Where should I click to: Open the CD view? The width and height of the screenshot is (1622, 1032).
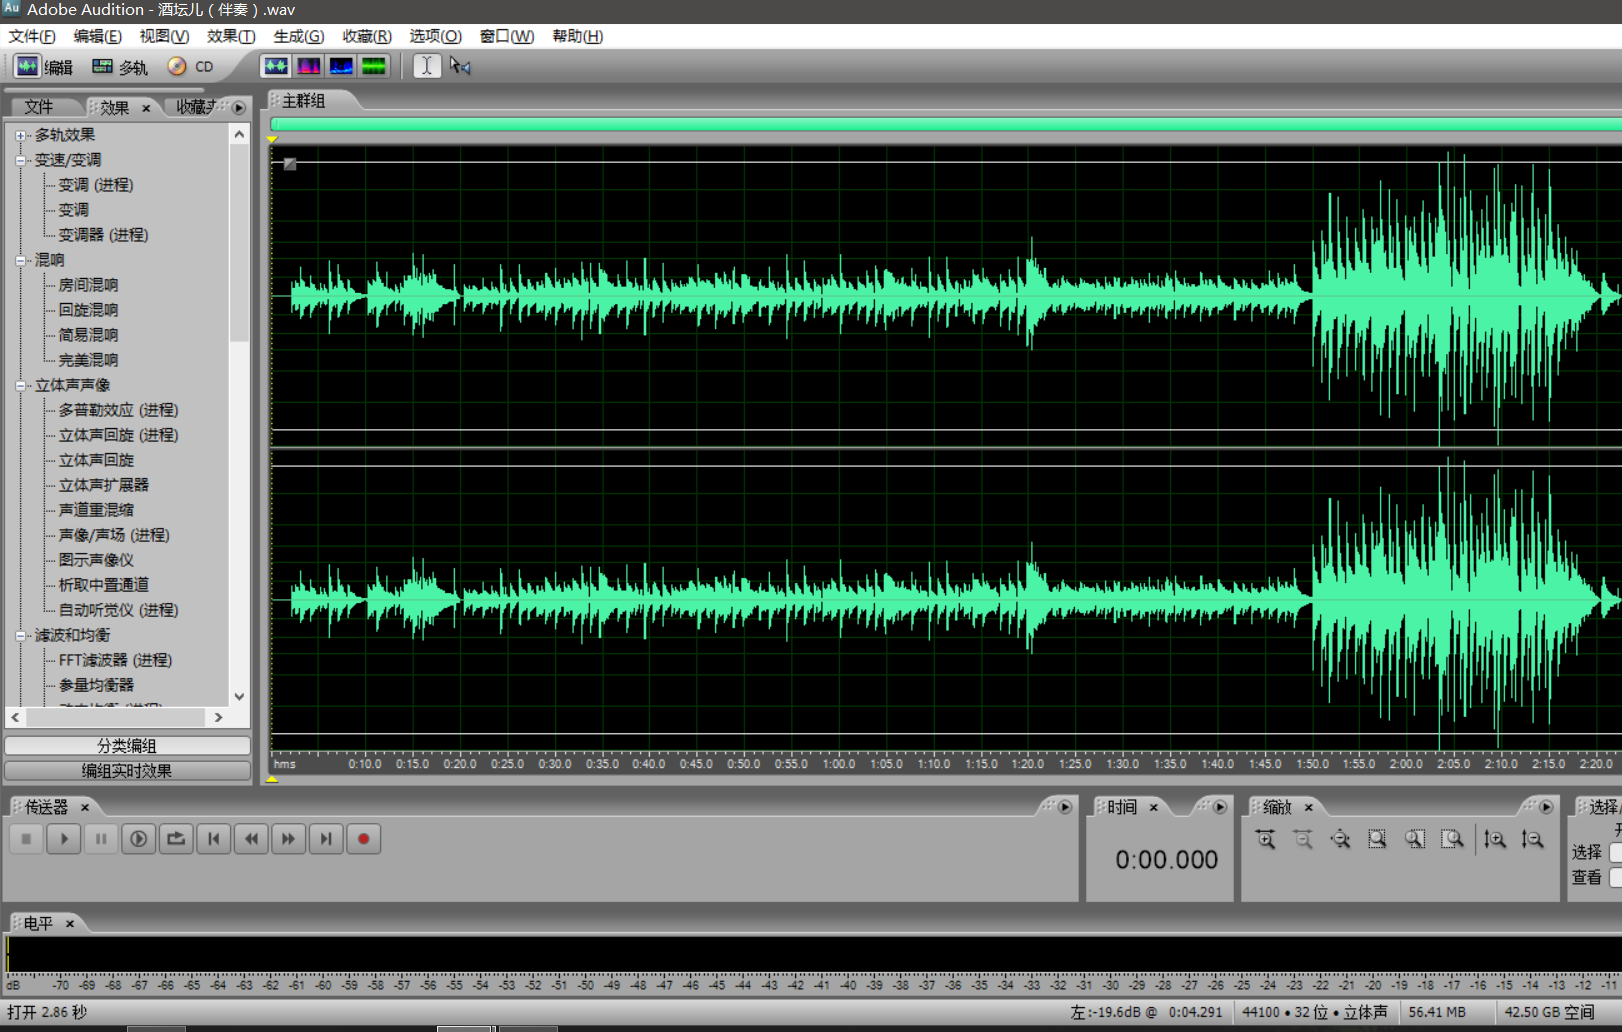click(191, 67)
